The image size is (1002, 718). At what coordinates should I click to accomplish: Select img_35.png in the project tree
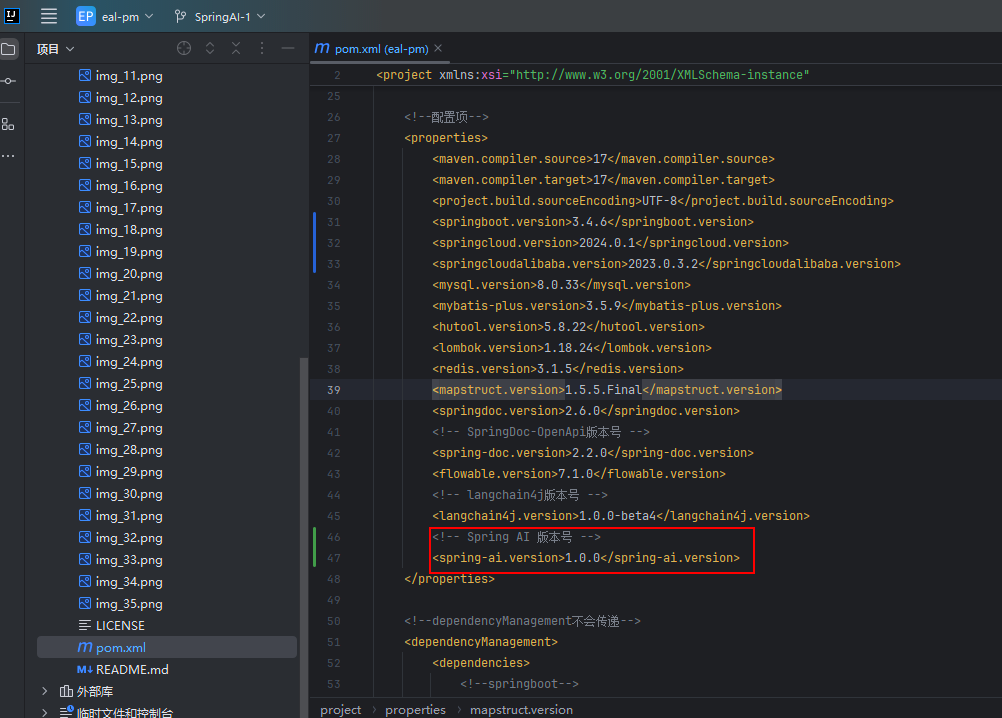point(129,604)
